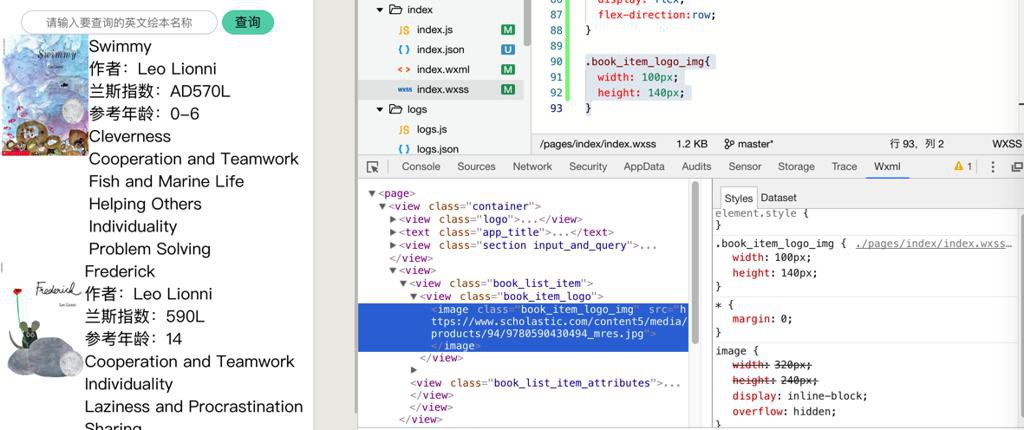Collapse the book_item_logo view node

(x=414, y=297)
